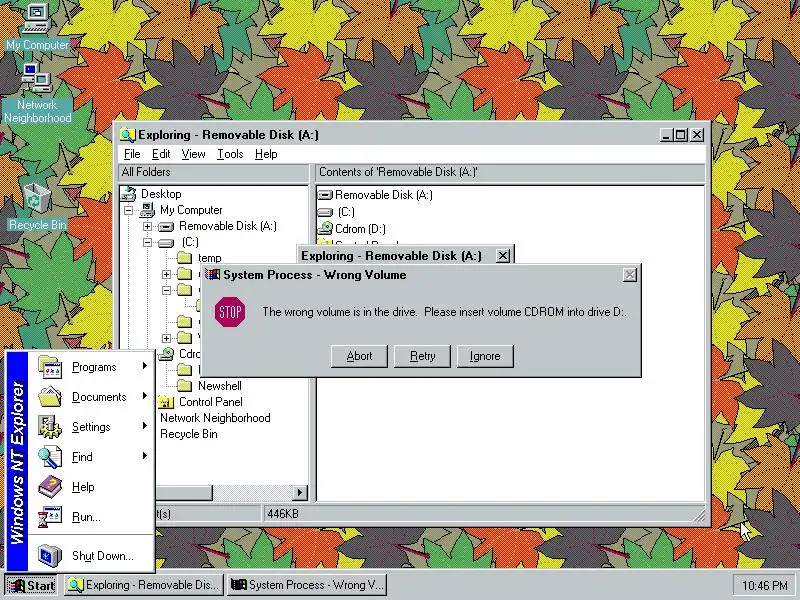This screenshot has height=600, width=800.
Task: Click the Cdrom drive icon in folder tree
Action: tap(166, 354)
